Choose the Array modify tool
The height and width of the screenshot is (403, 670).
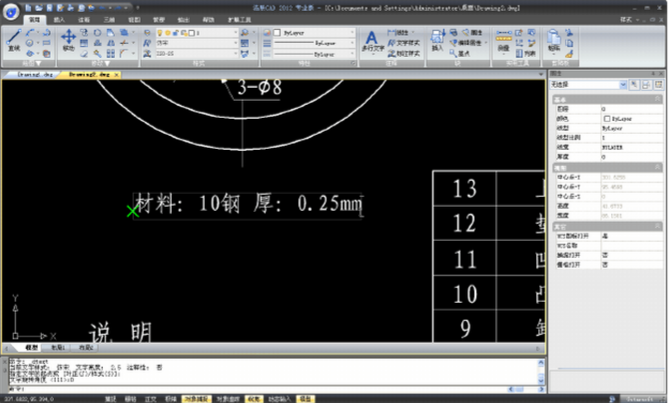coord(111,53)
